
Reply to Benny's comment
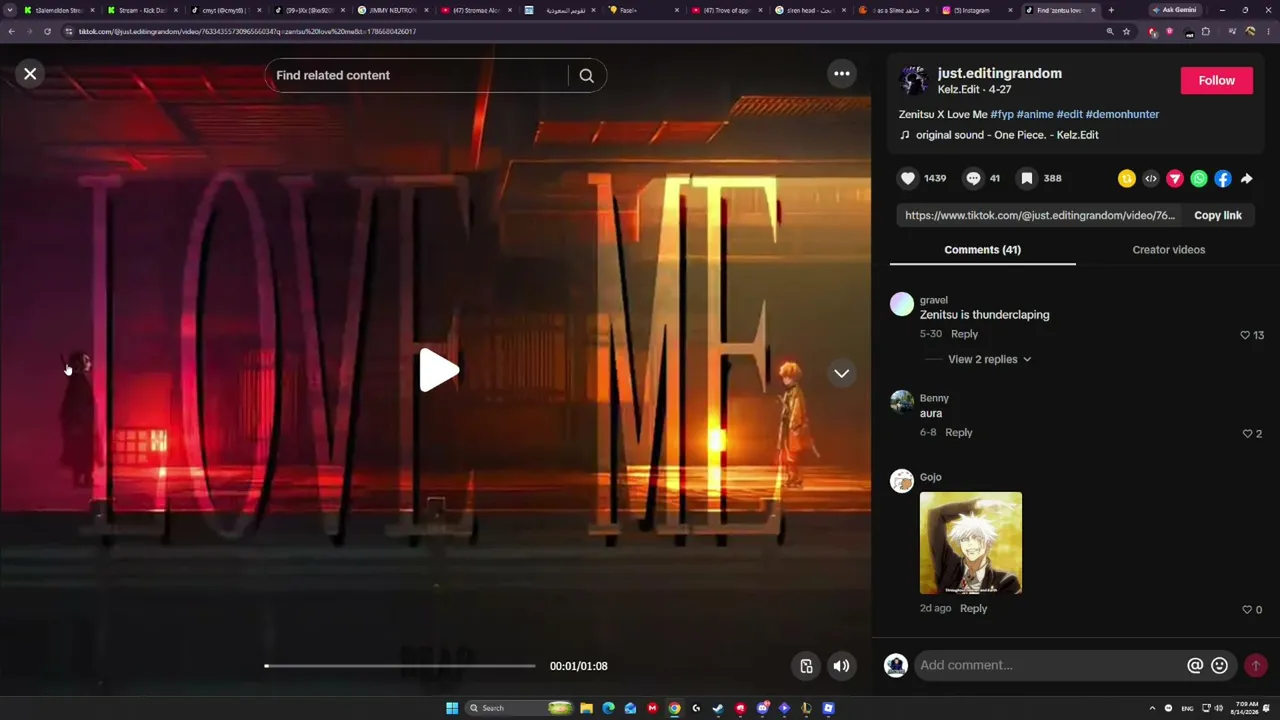pos(958,432)
